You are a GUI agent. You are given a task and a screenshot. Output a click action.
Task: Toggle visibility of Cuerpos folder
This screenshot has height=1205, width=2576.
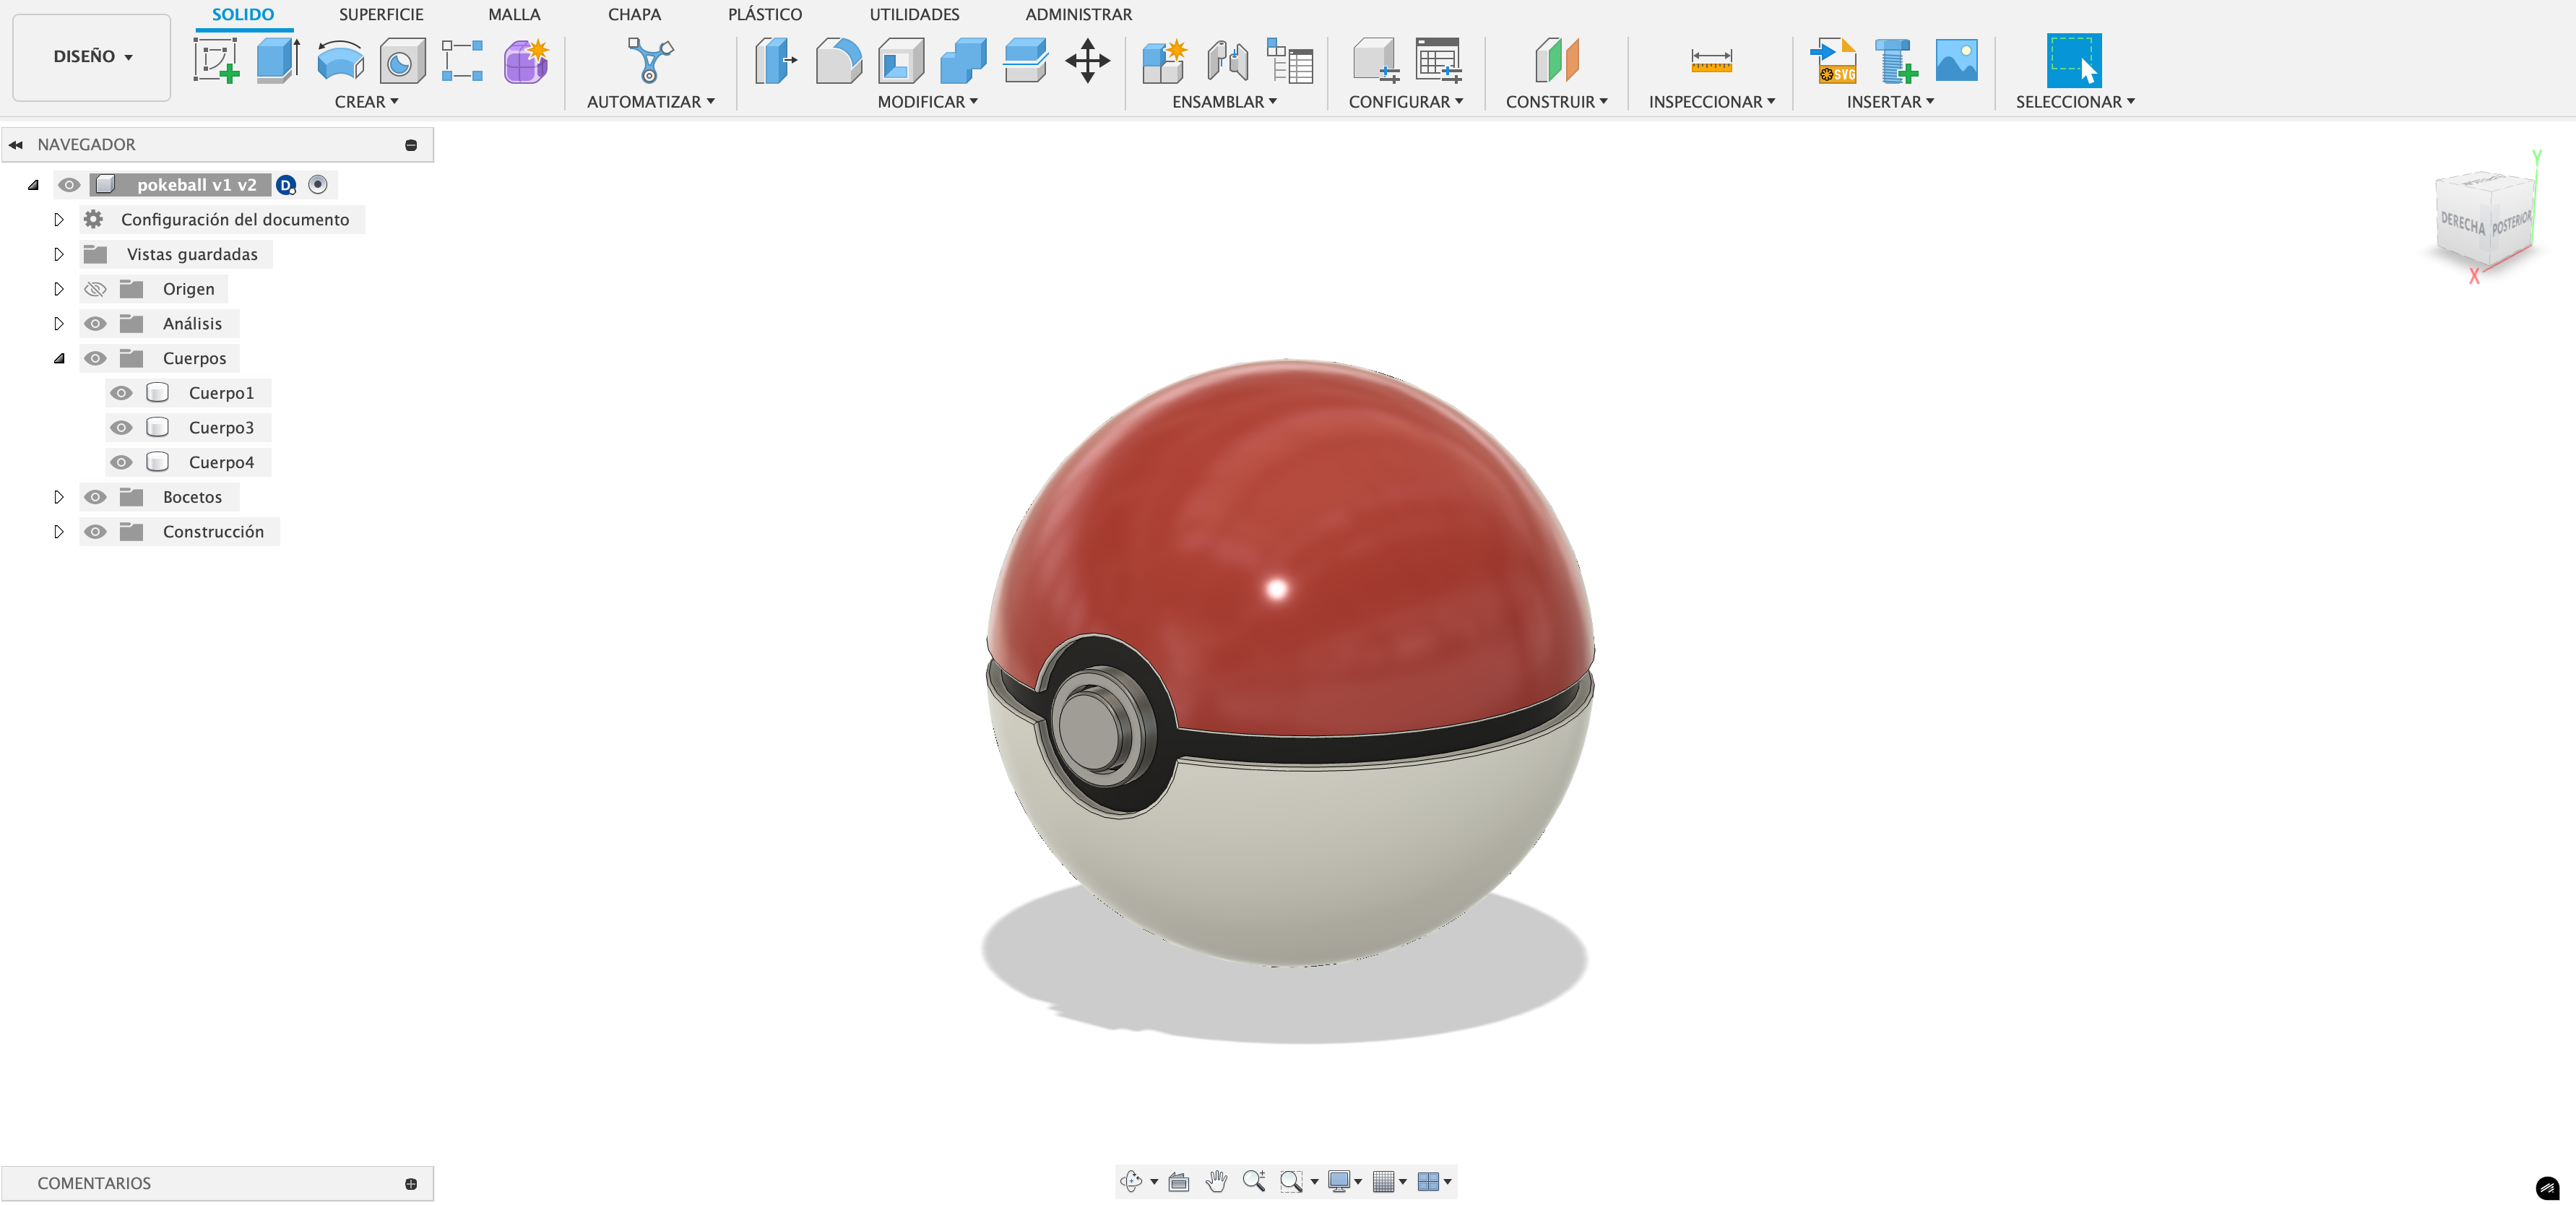(x=95, y=358)
